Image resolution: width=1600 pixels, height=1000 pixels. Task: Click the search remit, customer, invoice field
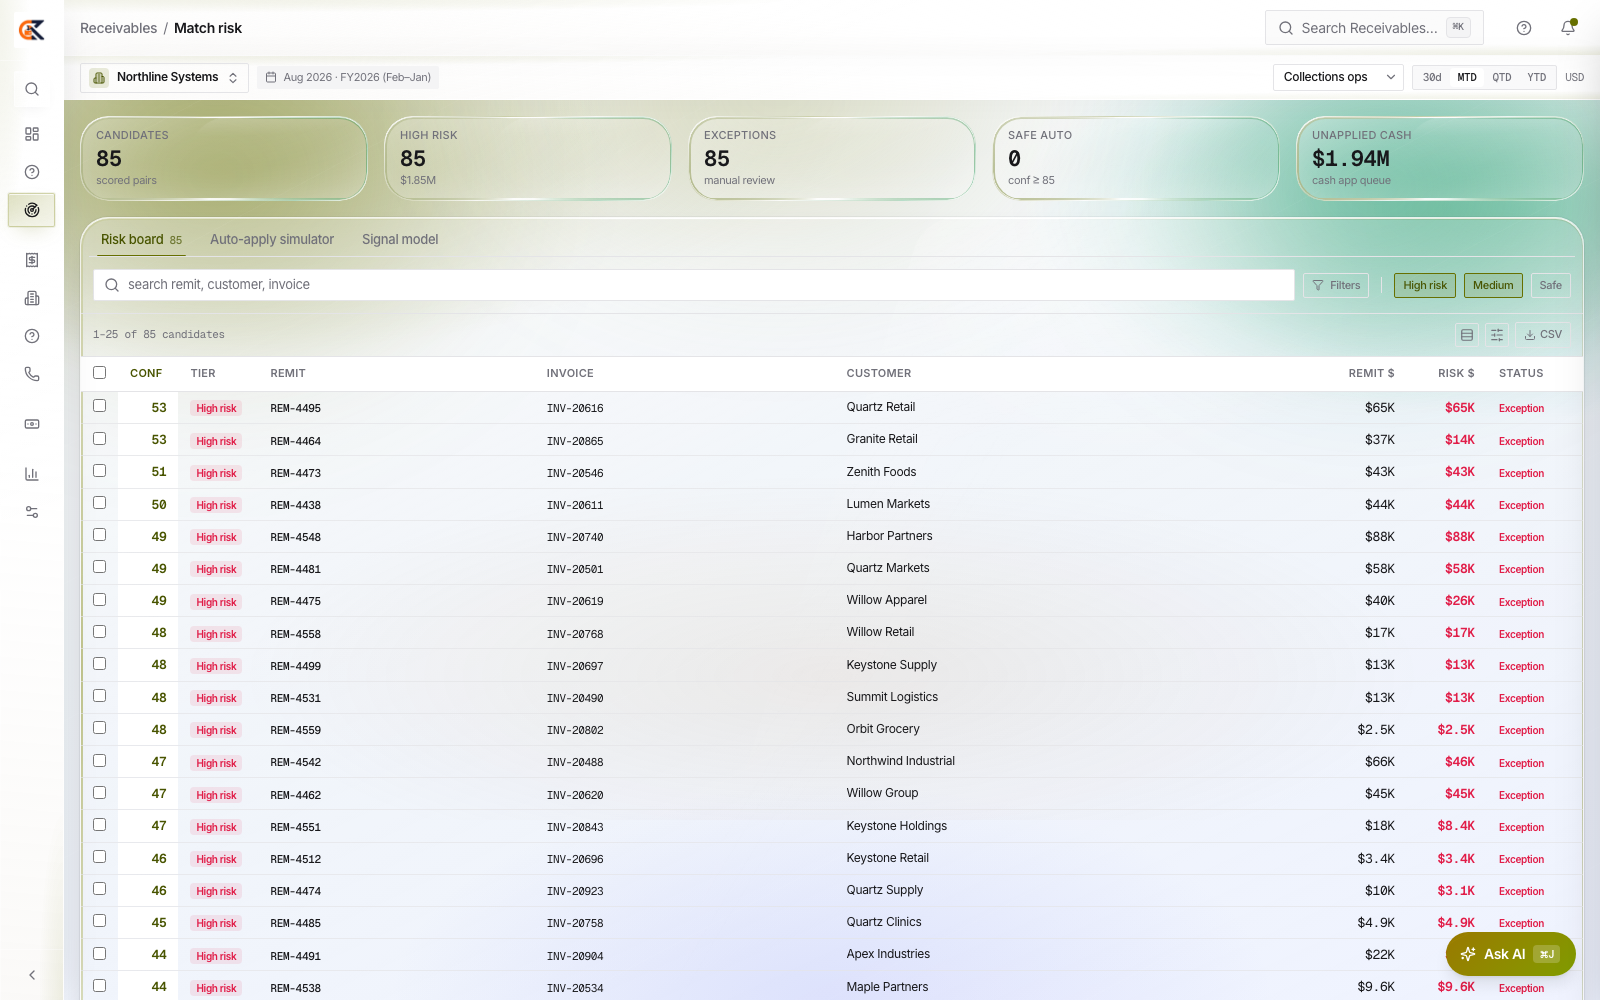[x=694, y=285]
